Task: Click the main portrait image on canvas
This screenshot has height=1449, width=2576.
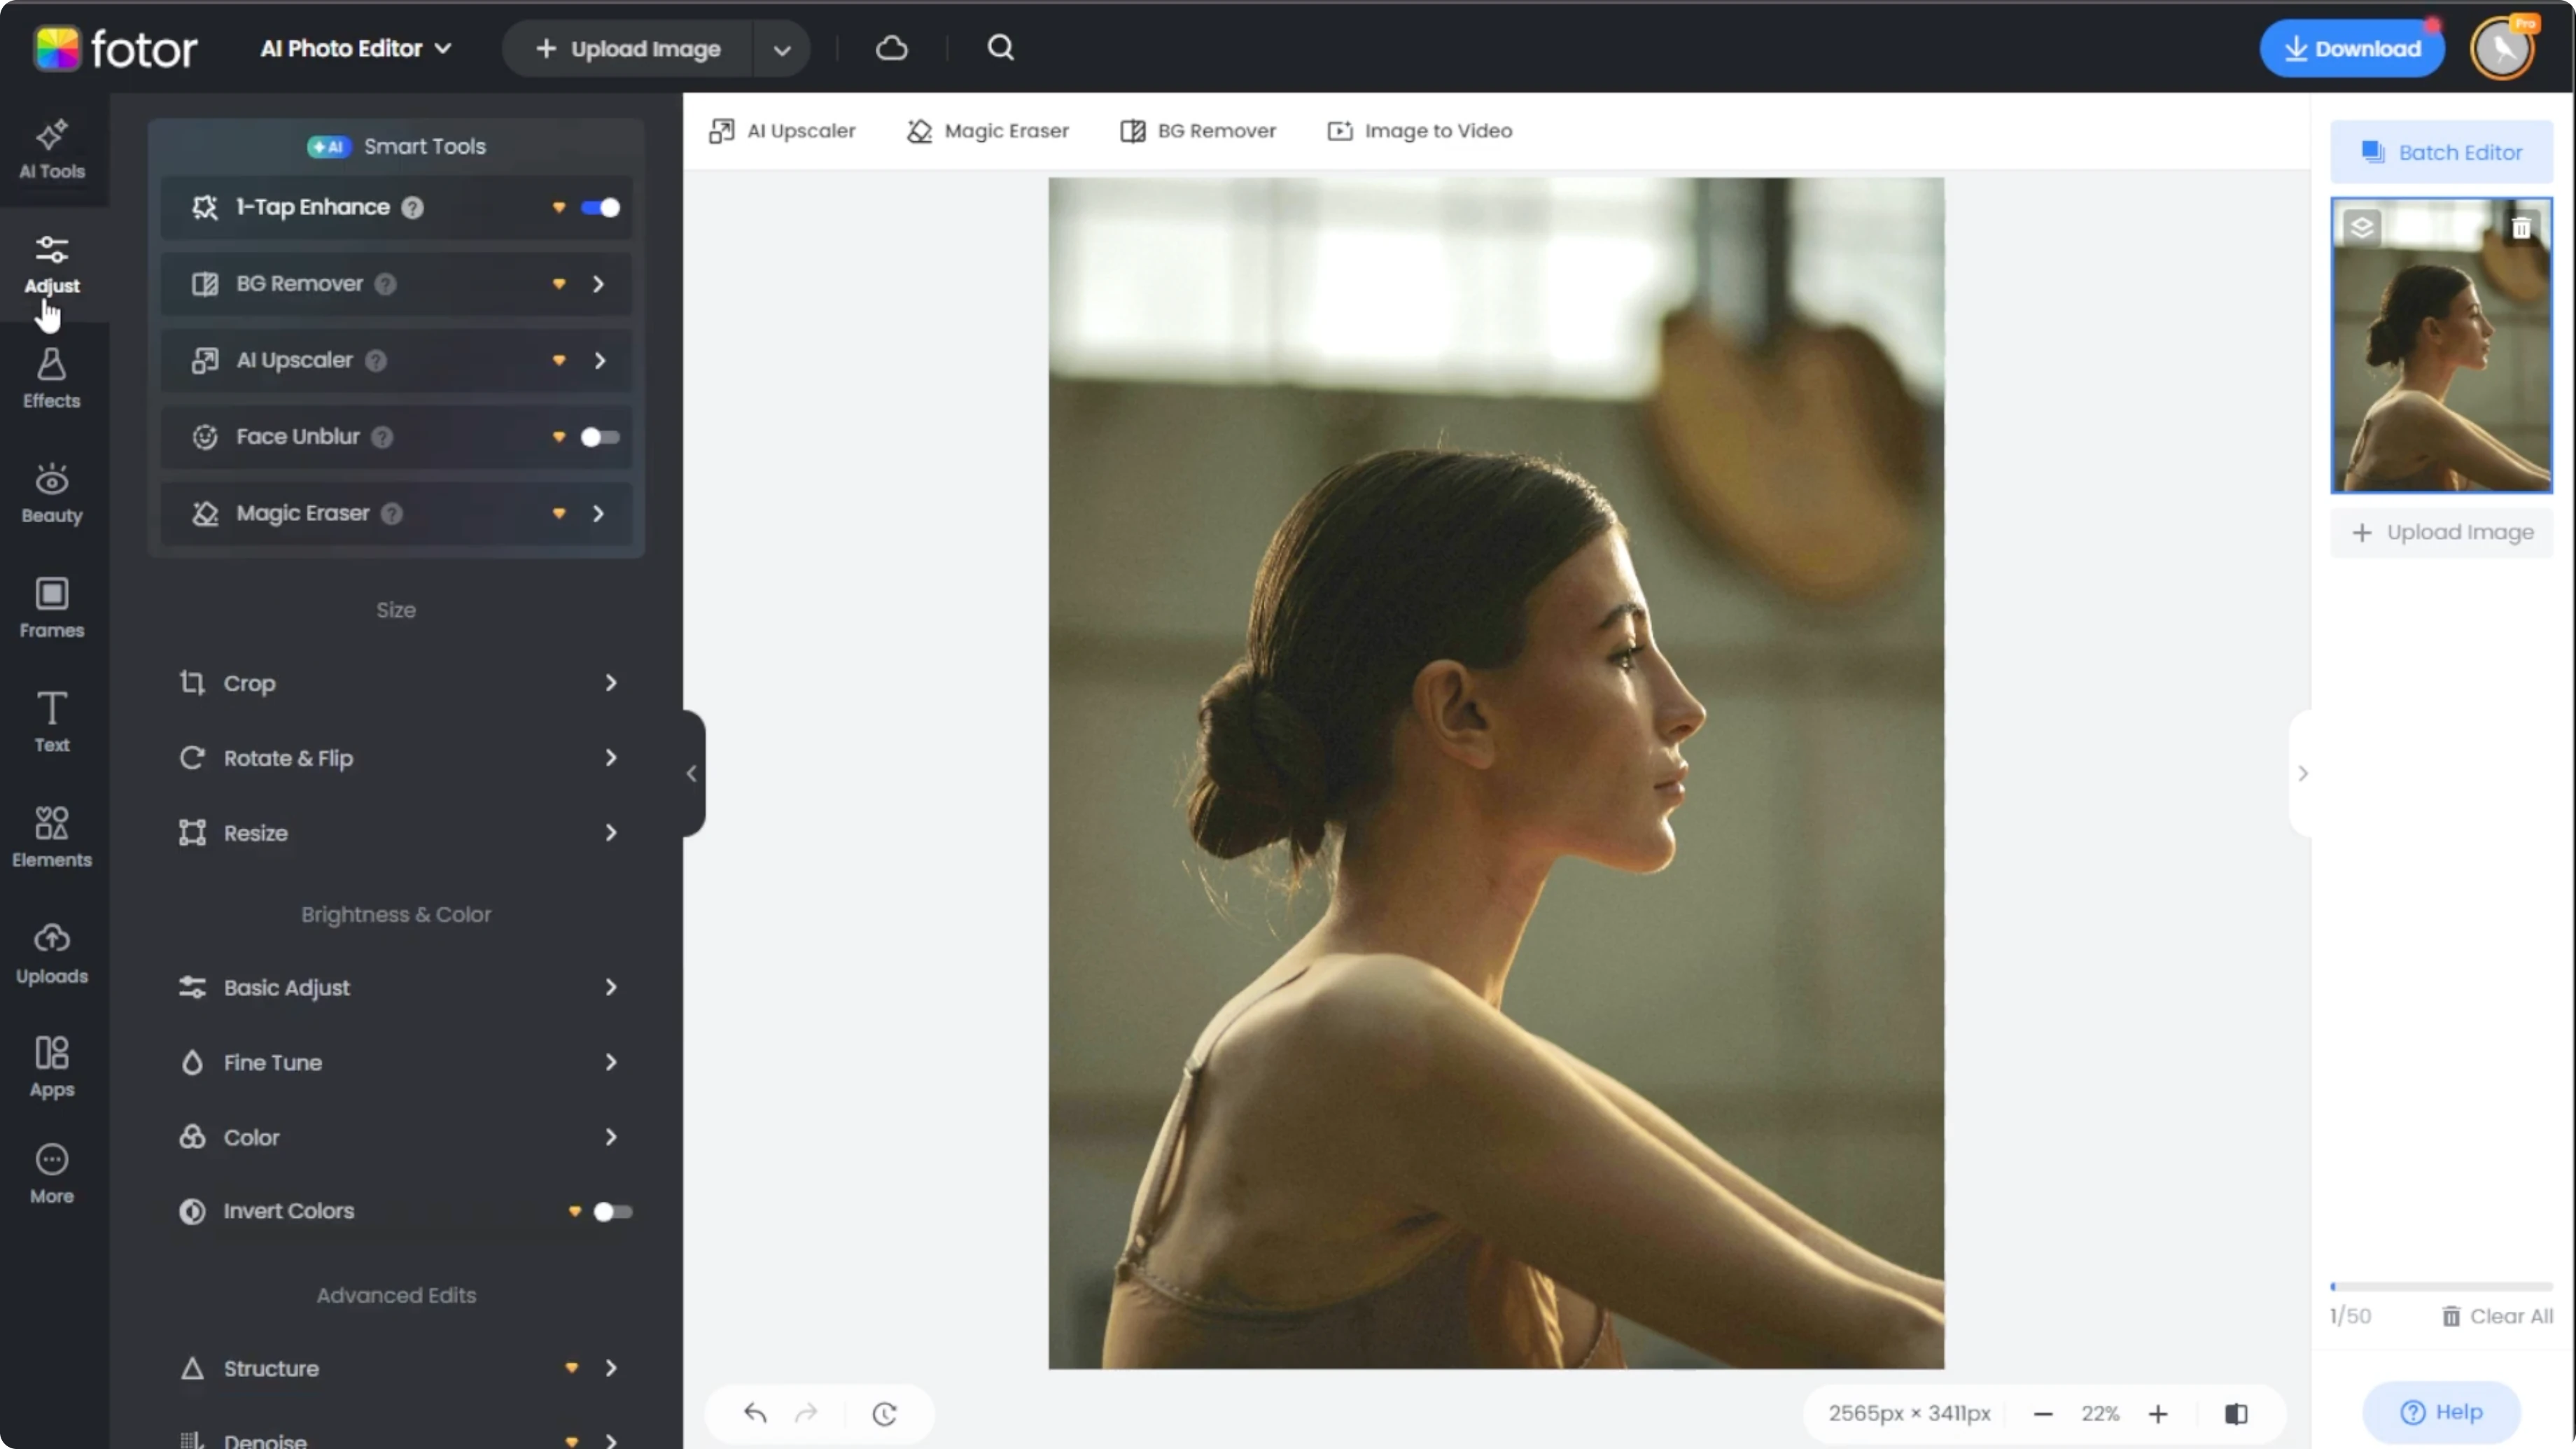Action: click(1496, 773)
